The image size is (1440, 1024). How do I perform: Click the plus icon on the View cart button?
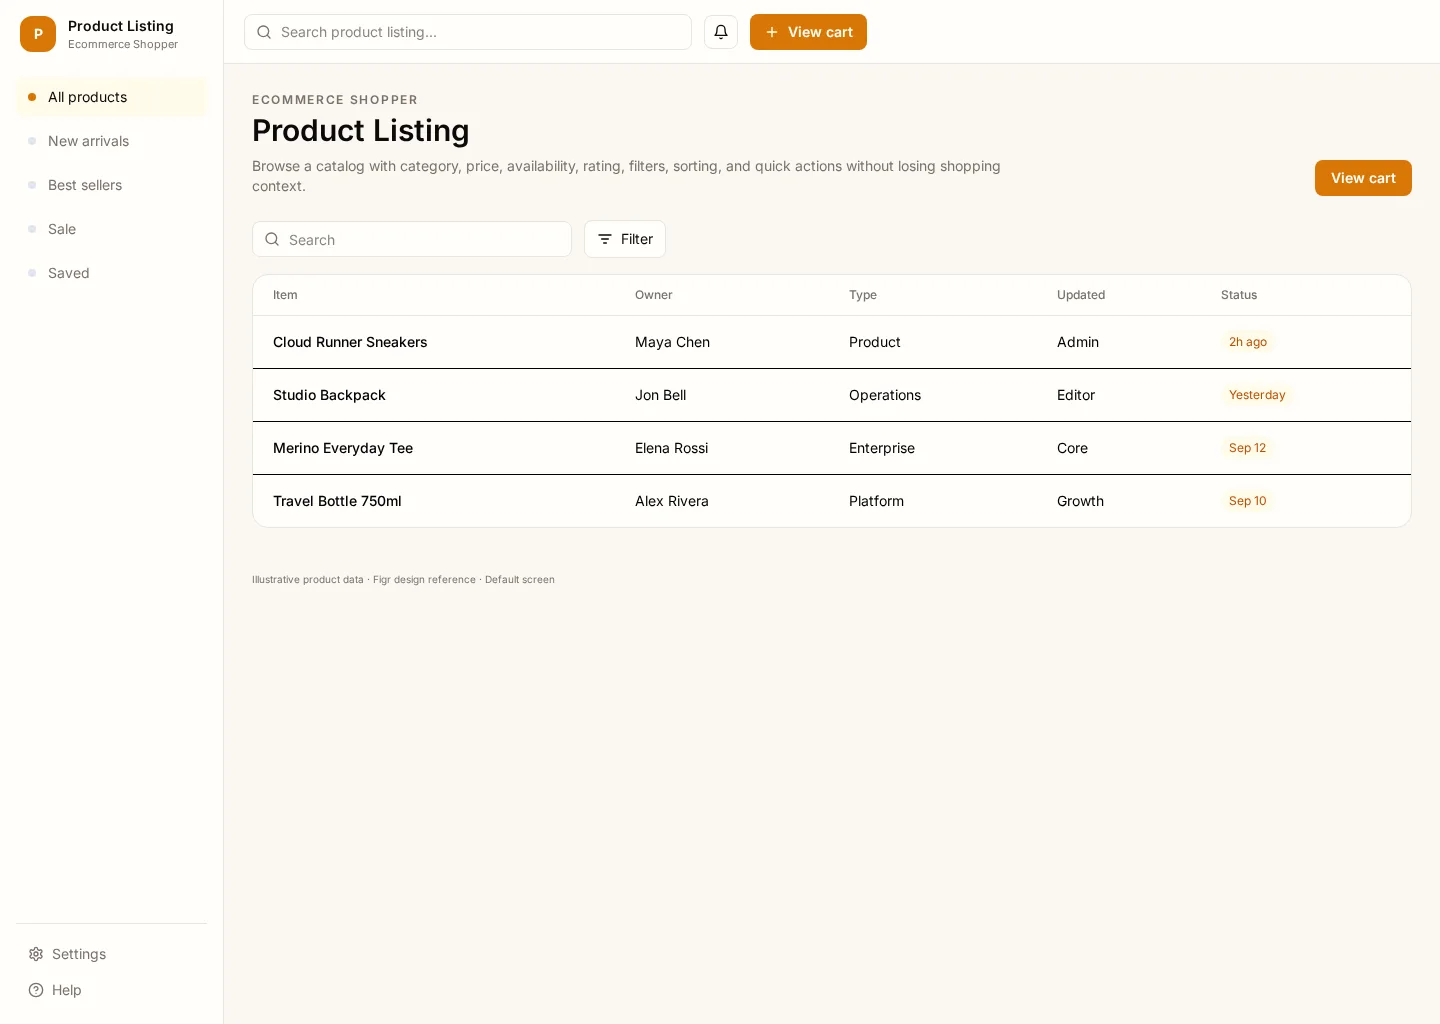pyautogui.click(x=772, y=32)
